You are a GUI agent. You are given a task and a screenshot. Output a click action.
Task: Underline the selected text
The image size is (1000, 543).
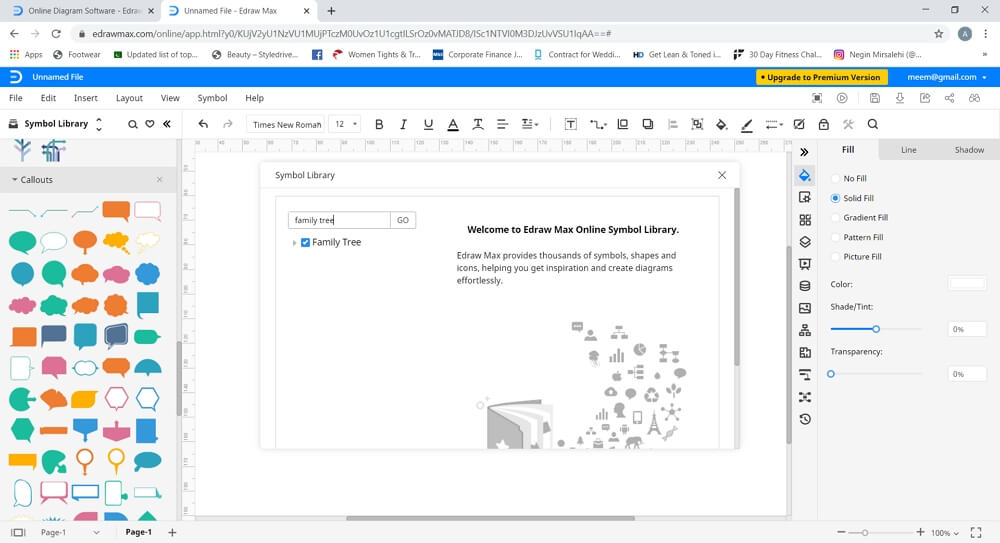(x=428, y=124)
